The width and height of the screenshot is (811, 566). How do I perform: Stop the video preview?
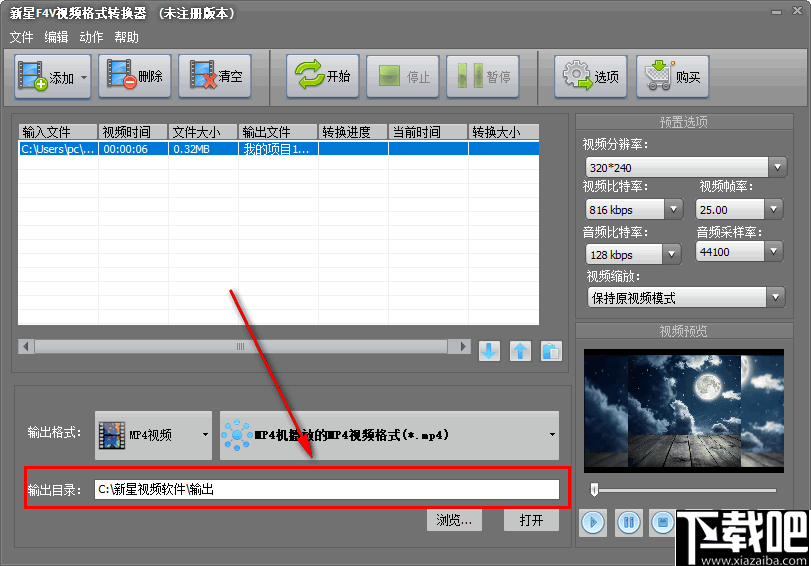click(x=663, y=523)
